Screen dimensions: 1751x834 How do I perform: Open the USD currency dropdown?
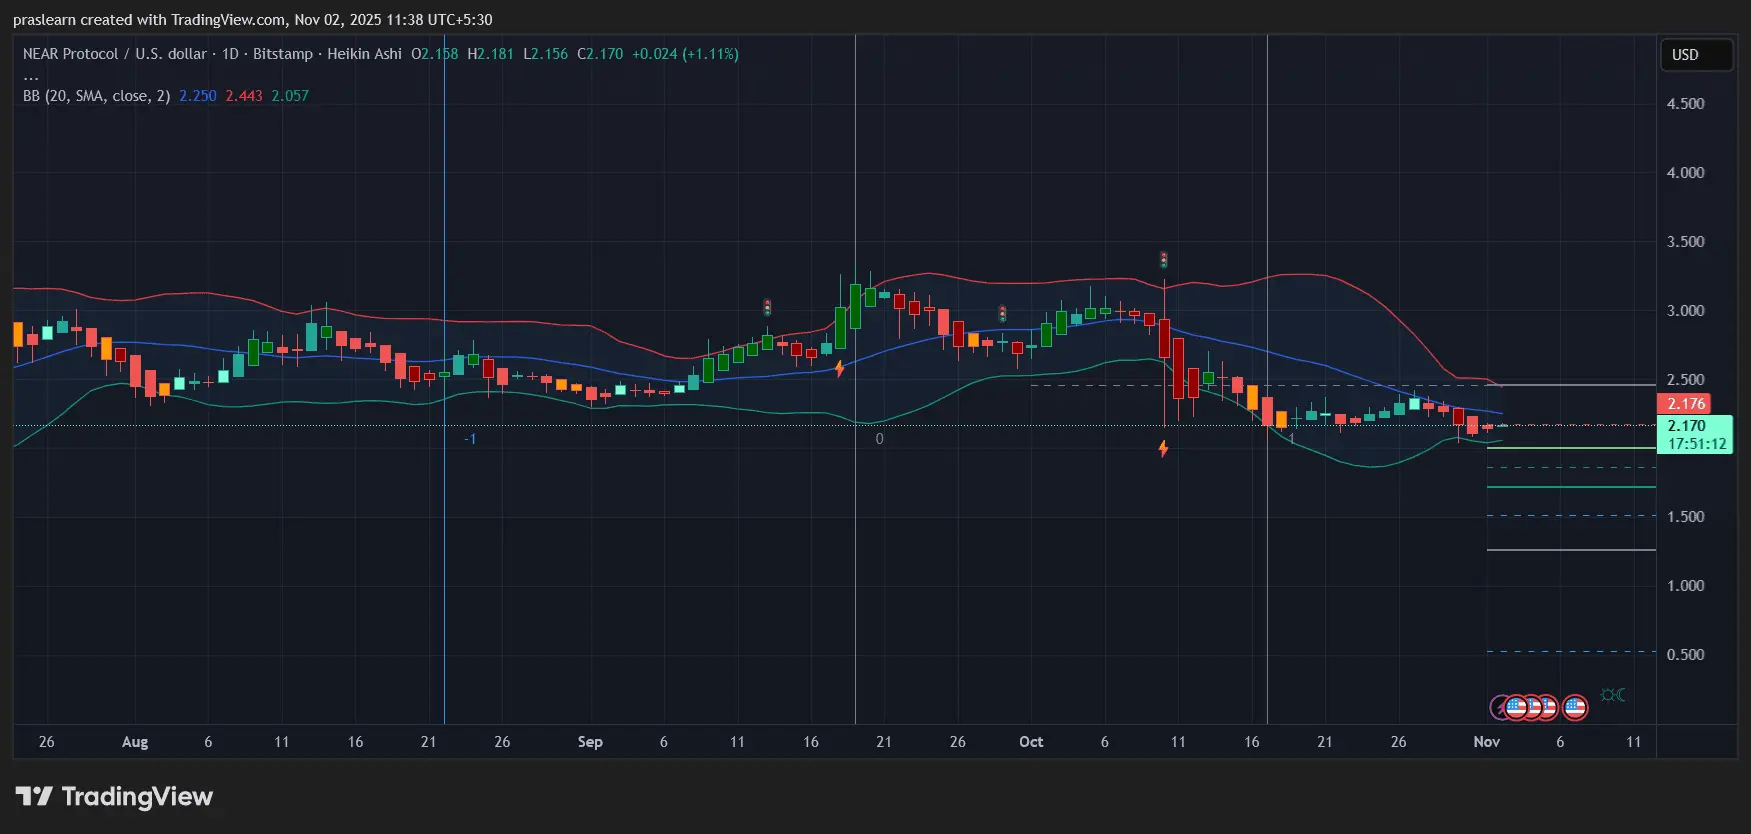[1696, 55]
